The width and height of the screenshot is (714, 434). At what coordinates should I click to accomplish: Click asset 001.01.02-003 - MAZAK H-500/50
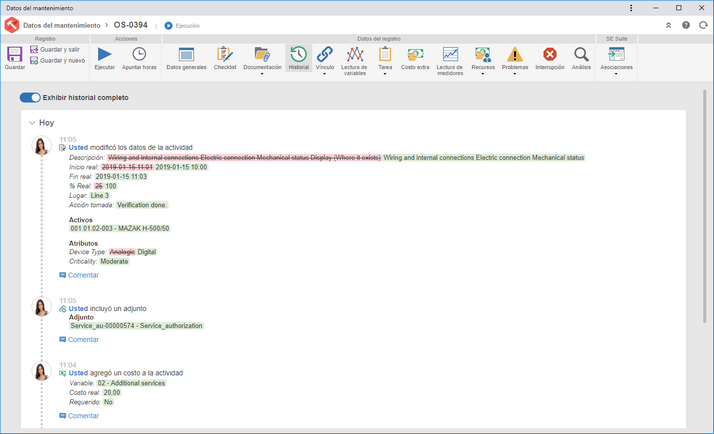pos(120,228)
